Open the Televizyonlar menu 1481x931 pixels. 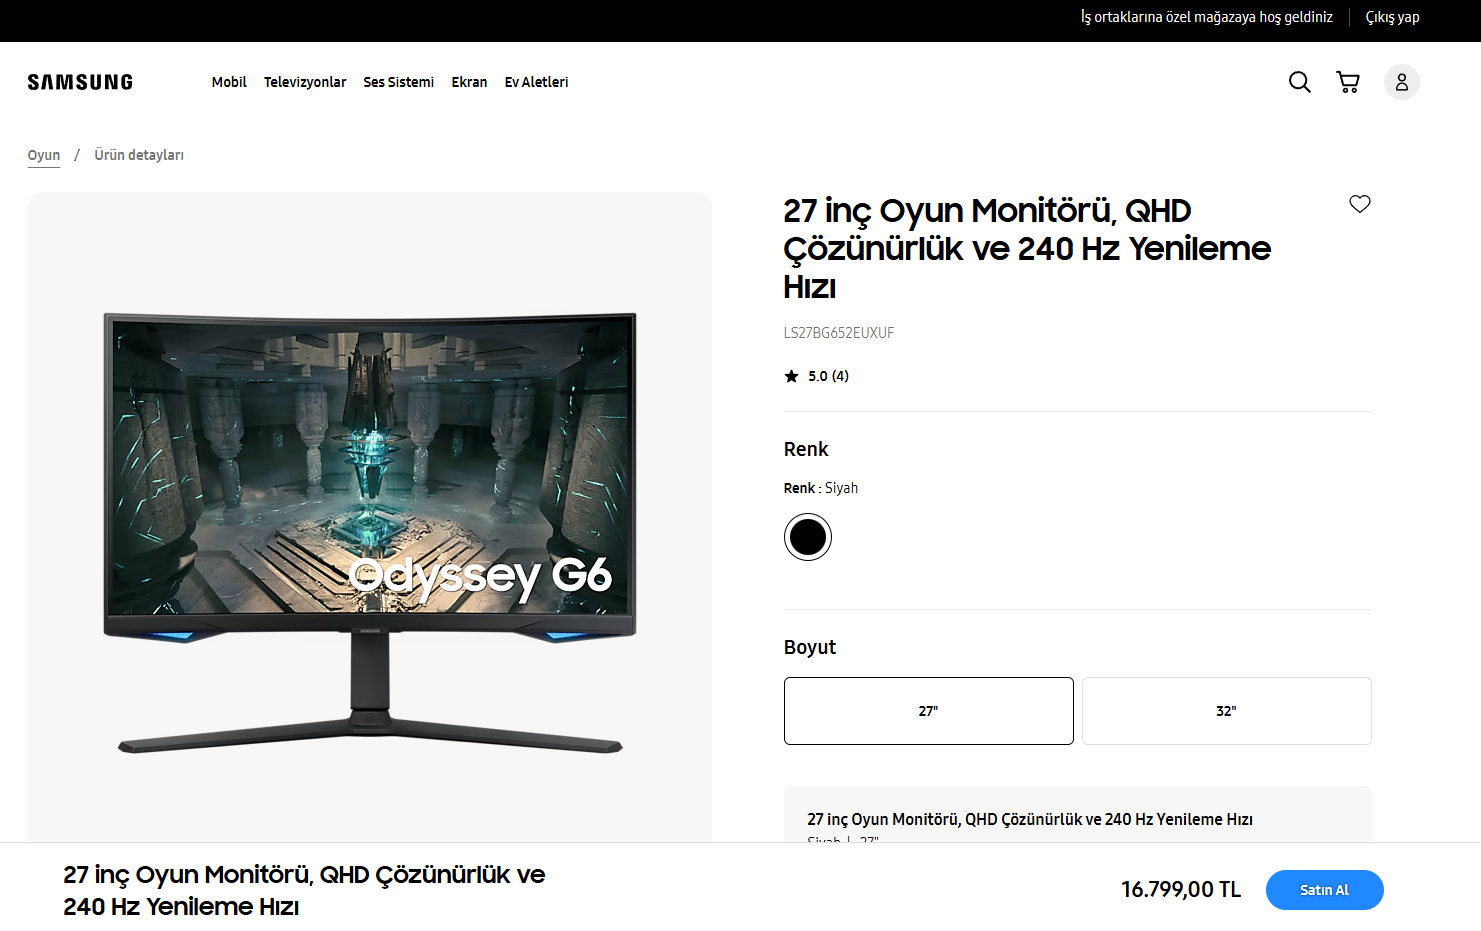click(x=305, y=82)
